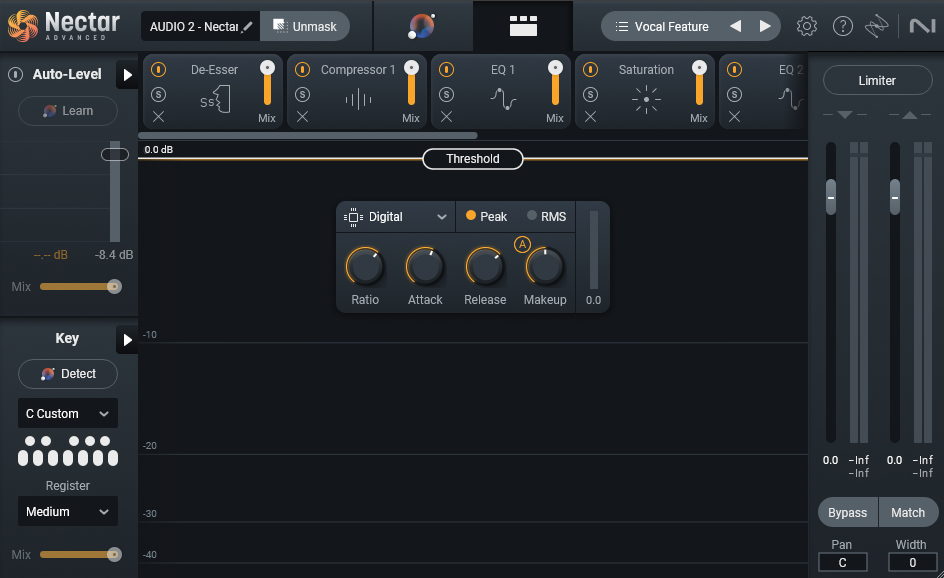Expand the Key panel arrow

tap(127, 340)
